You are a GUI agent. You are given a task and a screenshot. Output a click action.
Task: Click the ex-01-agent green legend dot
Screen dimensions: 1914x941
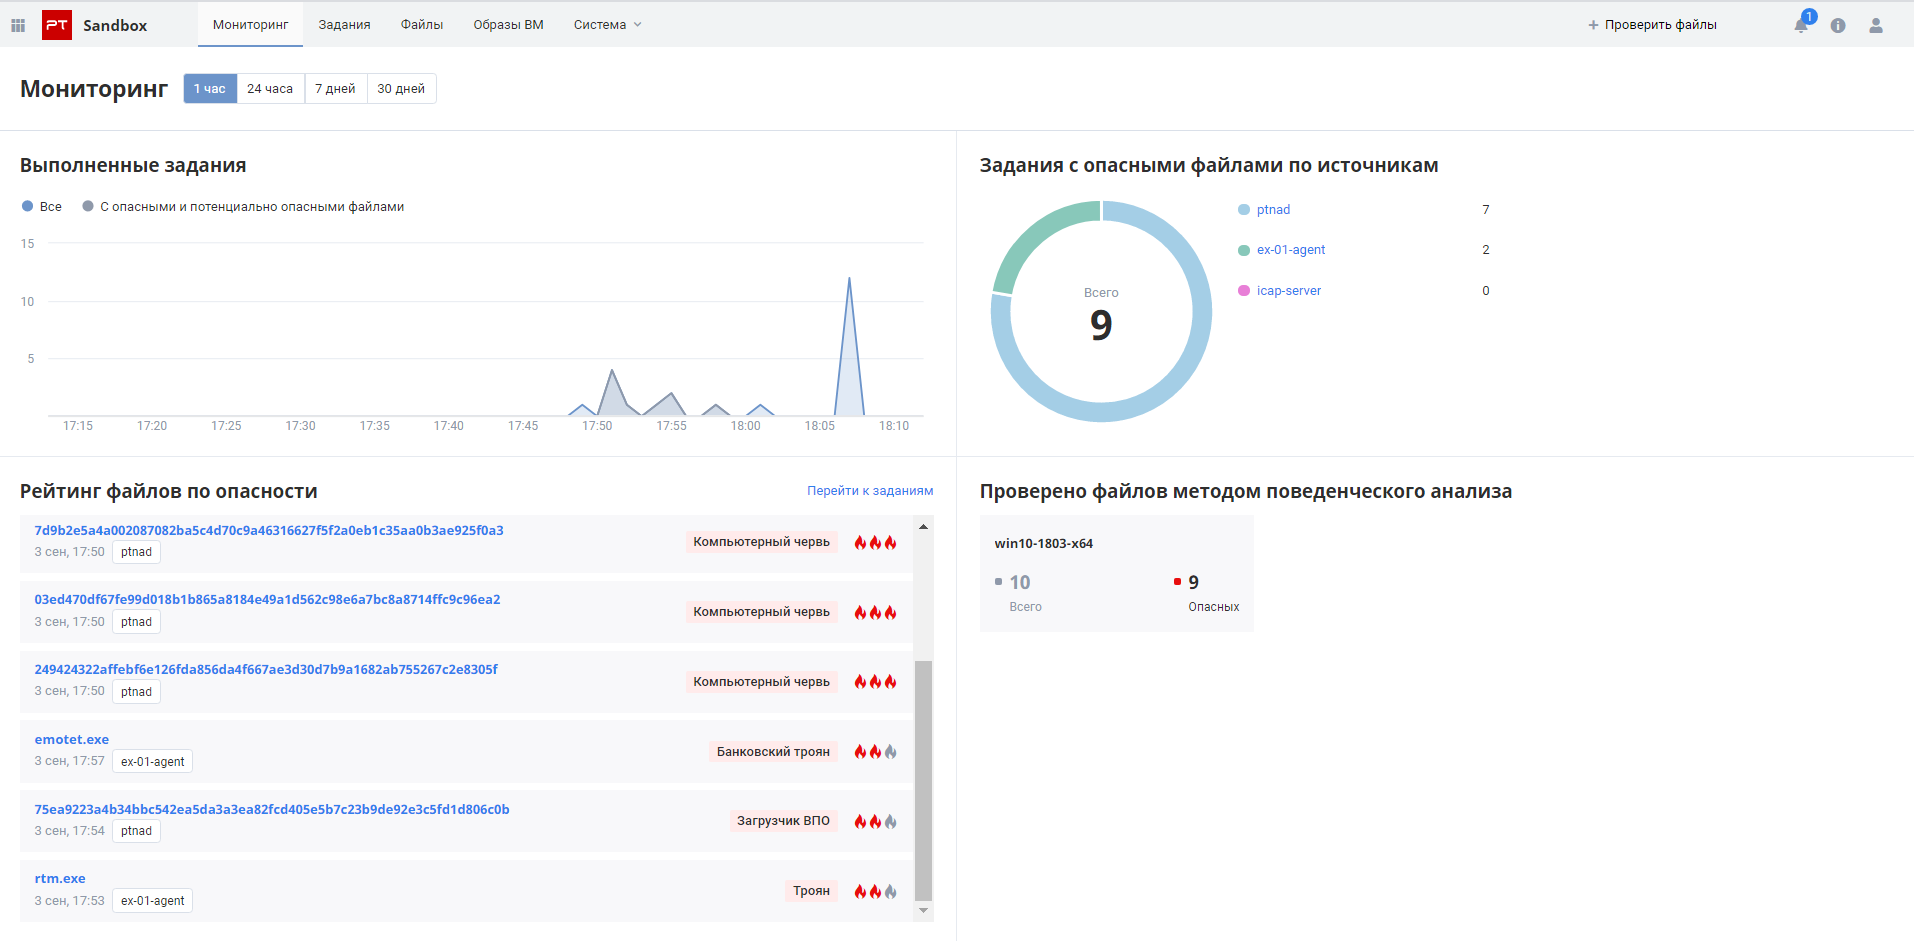(x=1244, y=250)
